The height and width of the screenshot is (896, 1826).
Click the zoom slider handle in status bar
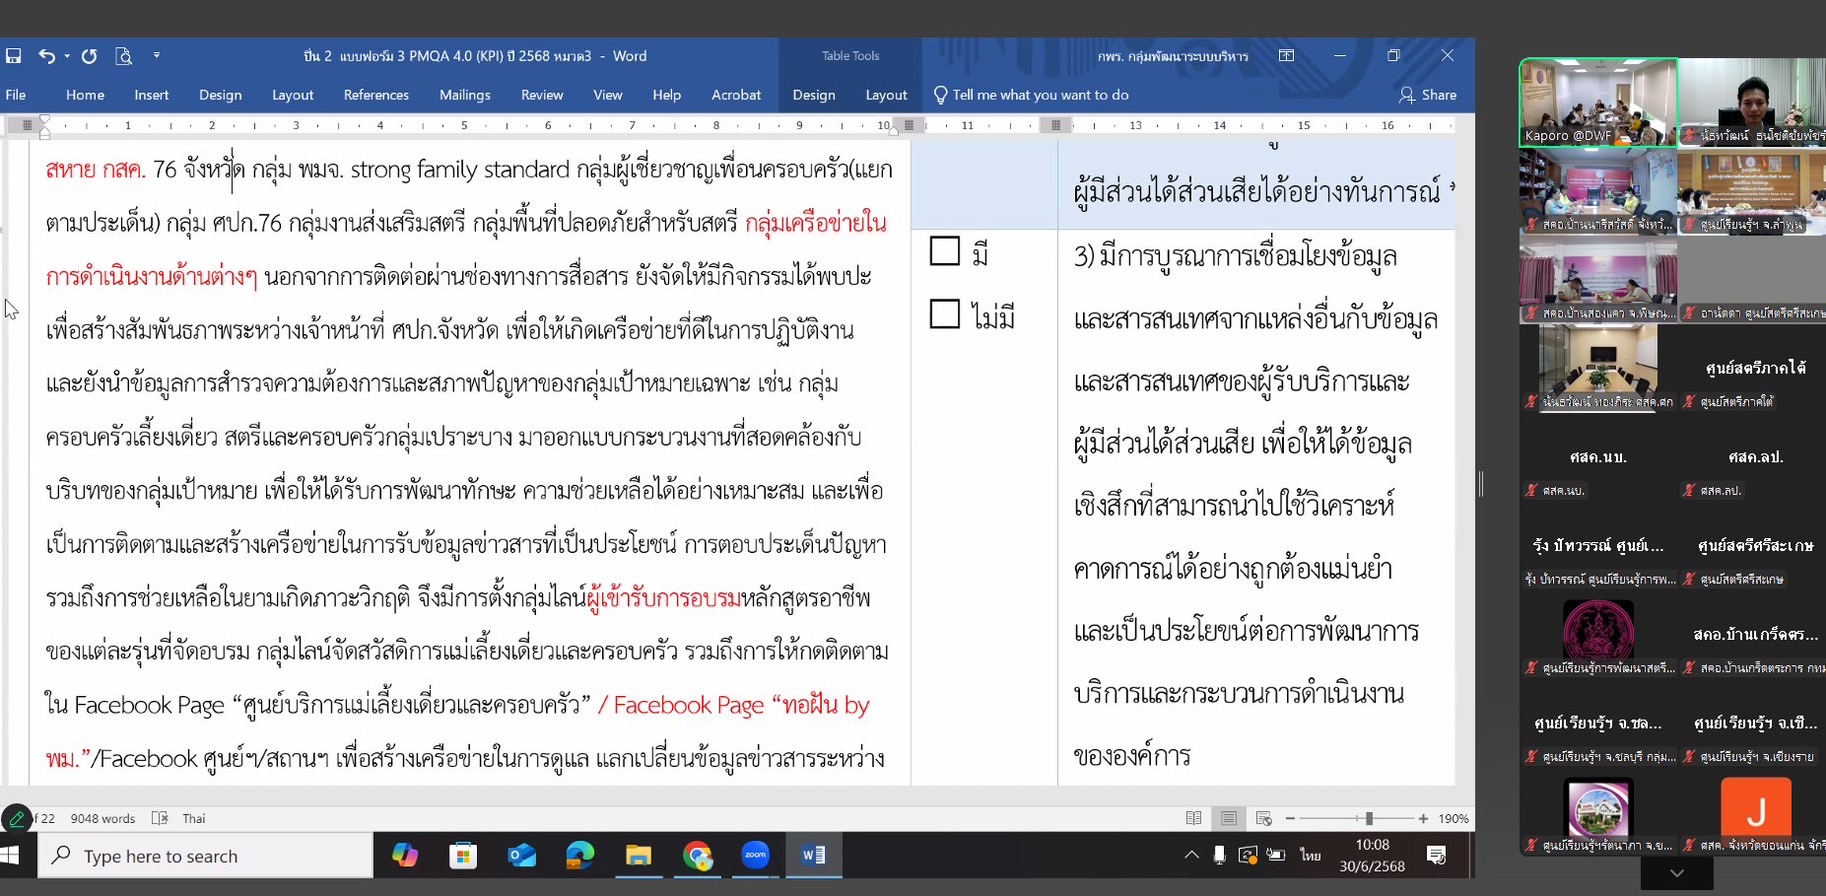1368,818
